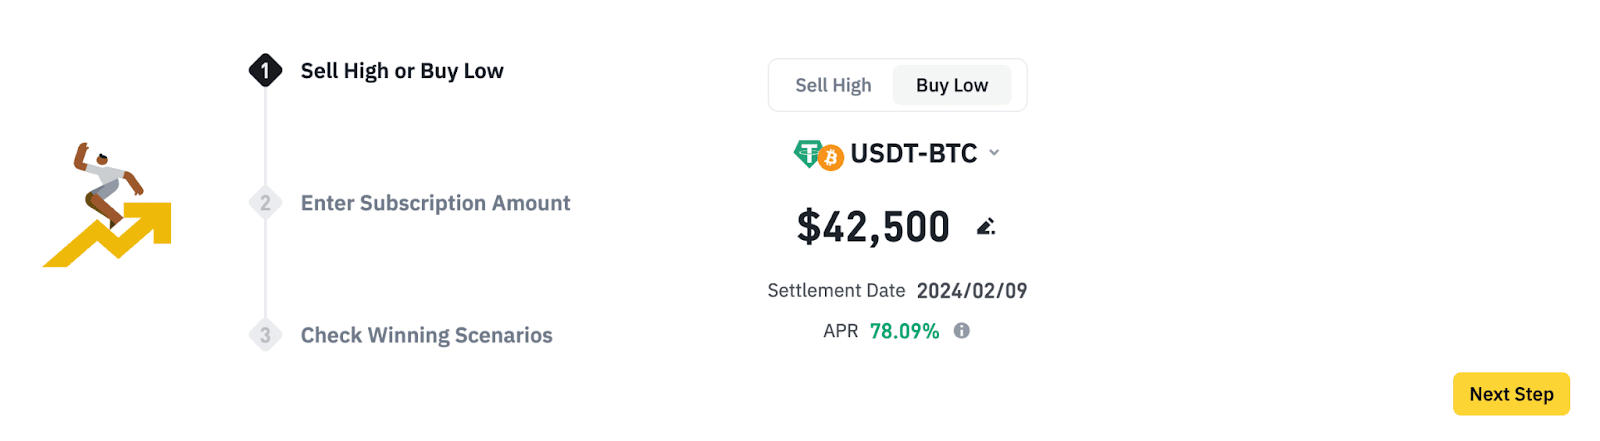Jump to Check Winning Scenarios step
The height and width of the screenshot is (441, 1600).
(x=426, y=335)
